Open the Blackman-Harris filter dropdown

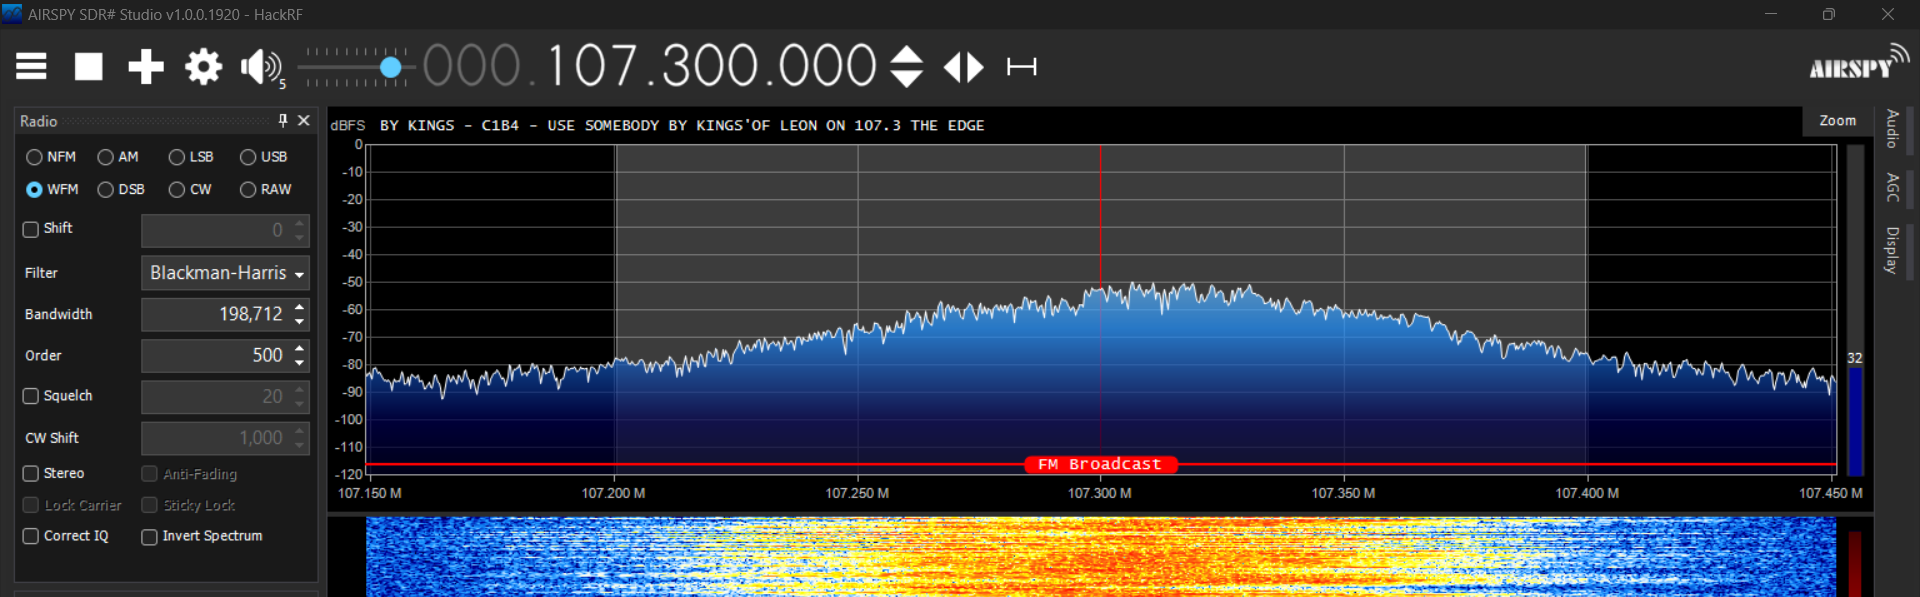coord(225,273)
